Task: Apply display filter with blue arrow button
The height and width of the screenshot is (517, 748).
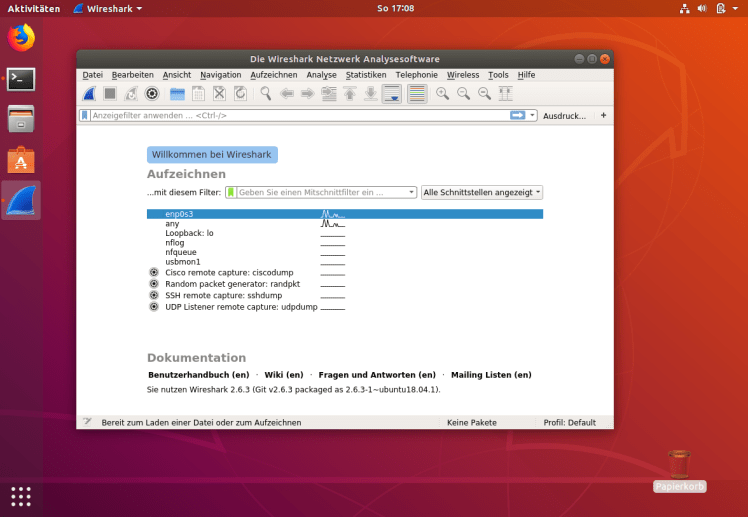Action: [518, 115]
